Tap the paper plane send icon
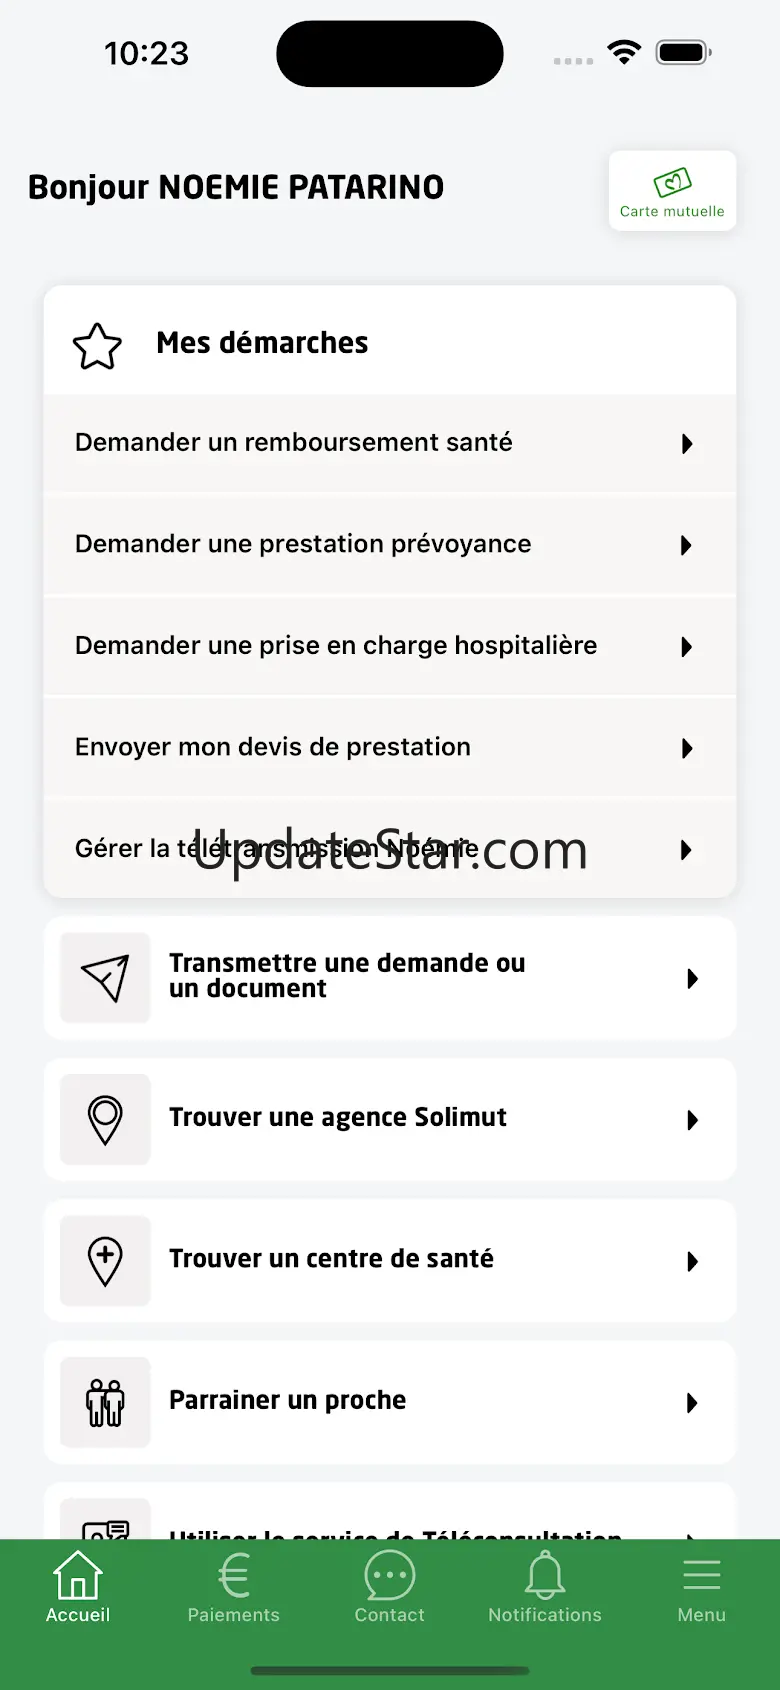 point(105,978)
